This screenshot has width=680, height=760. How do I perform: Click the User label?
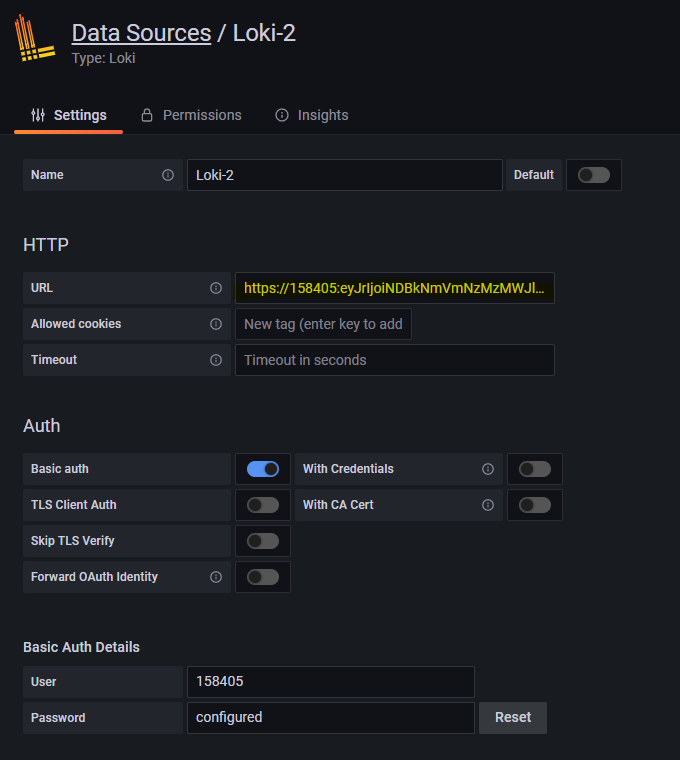pos(44,681)
